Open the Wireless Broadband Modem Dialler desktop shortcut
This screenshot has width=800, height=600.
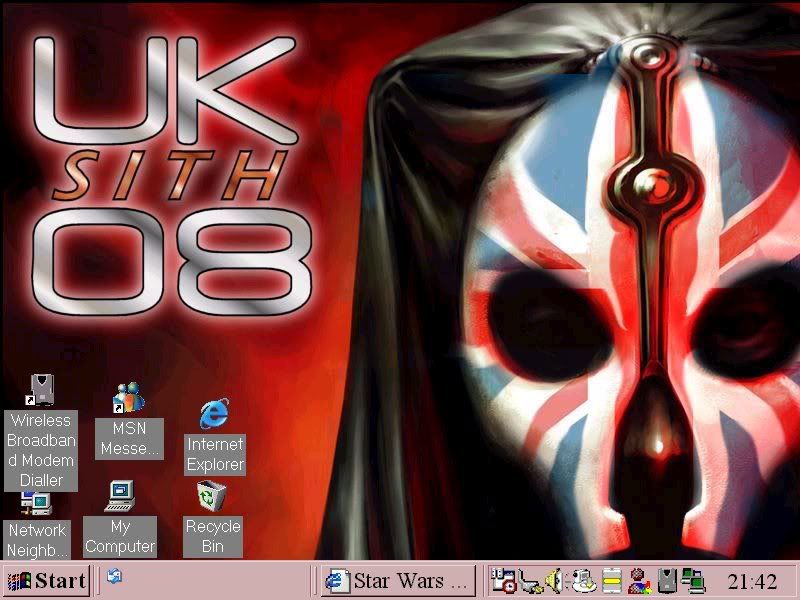coord(41,390)
